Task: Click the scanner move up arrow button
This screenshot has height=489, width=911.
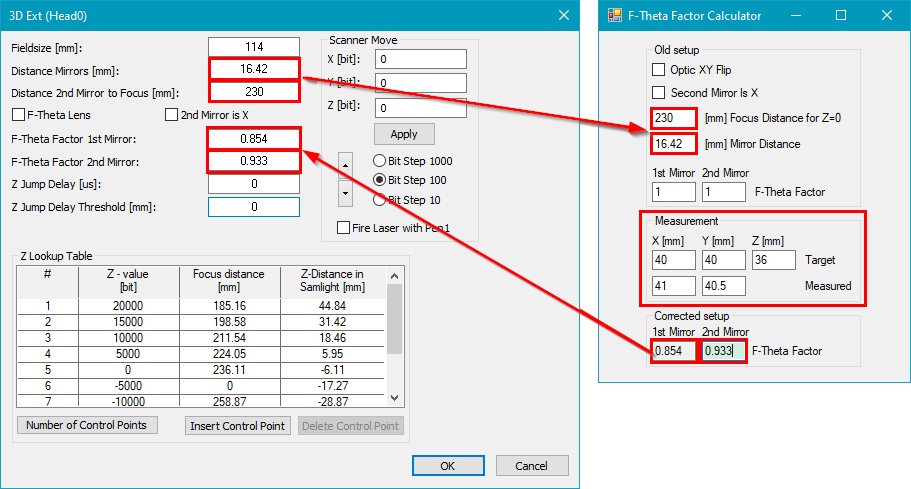Action: pyautogui.click(x=346, y=164)
